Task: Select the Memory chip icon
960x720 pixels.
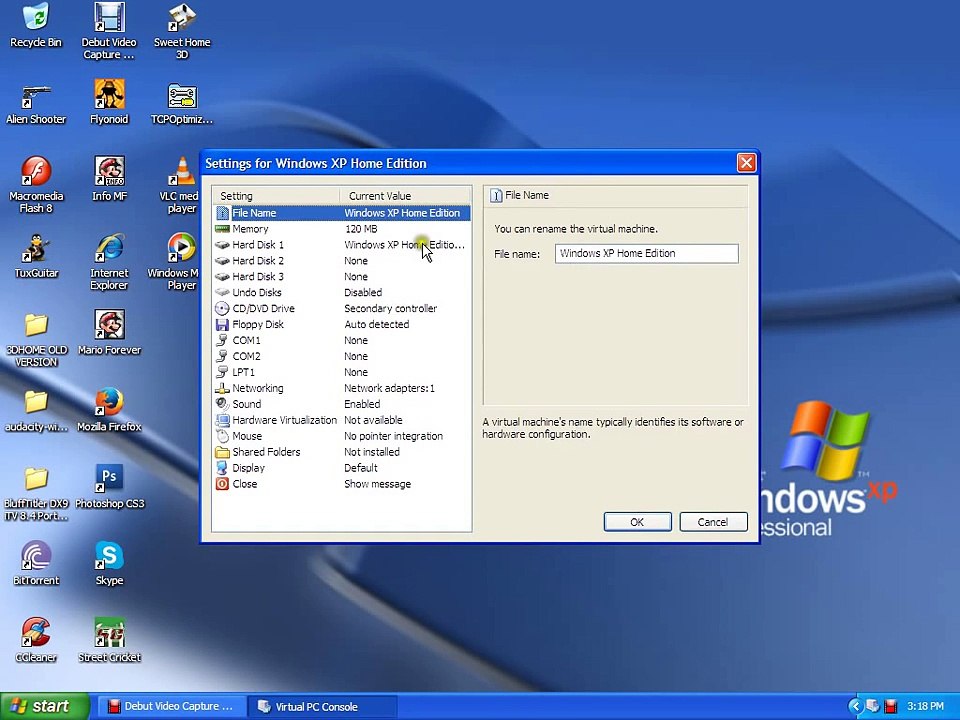Action: 222,229
